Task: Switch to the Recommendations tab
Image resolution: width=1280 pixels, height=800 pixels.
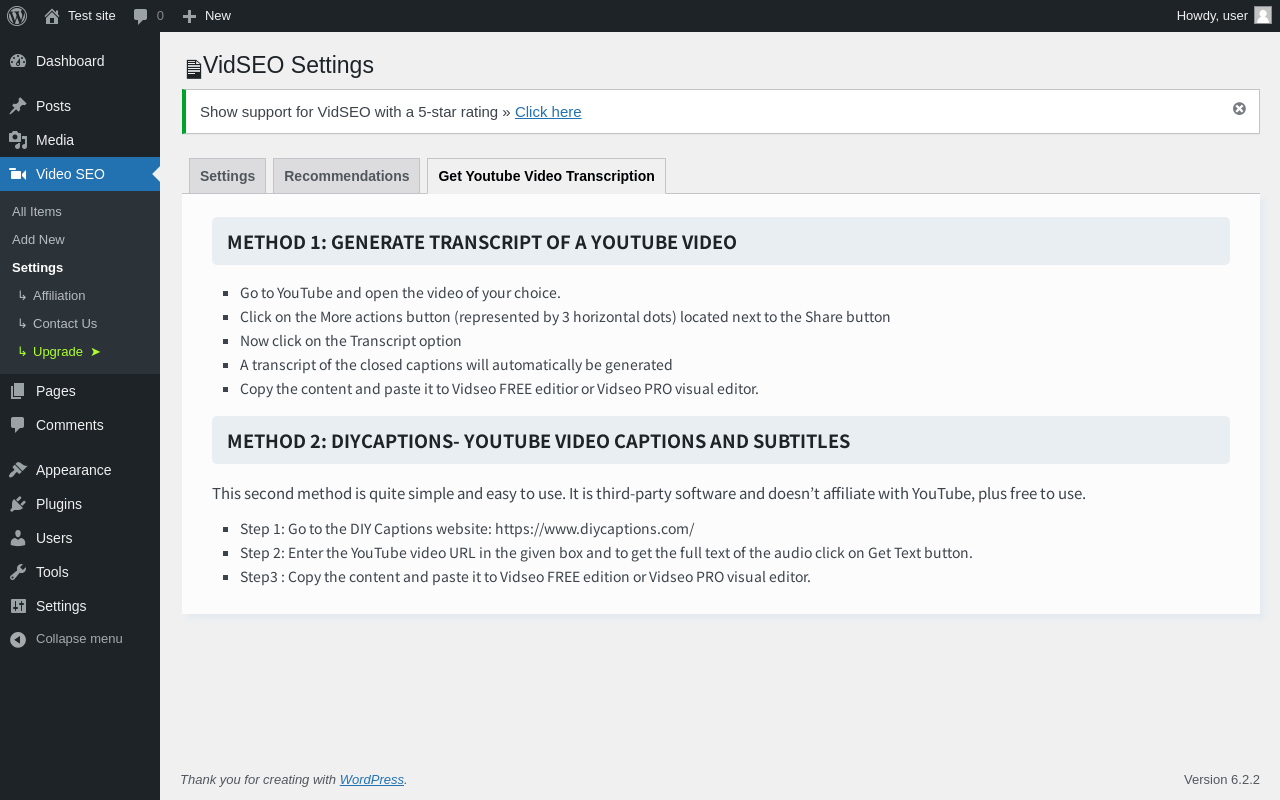Action: point(346,176)
